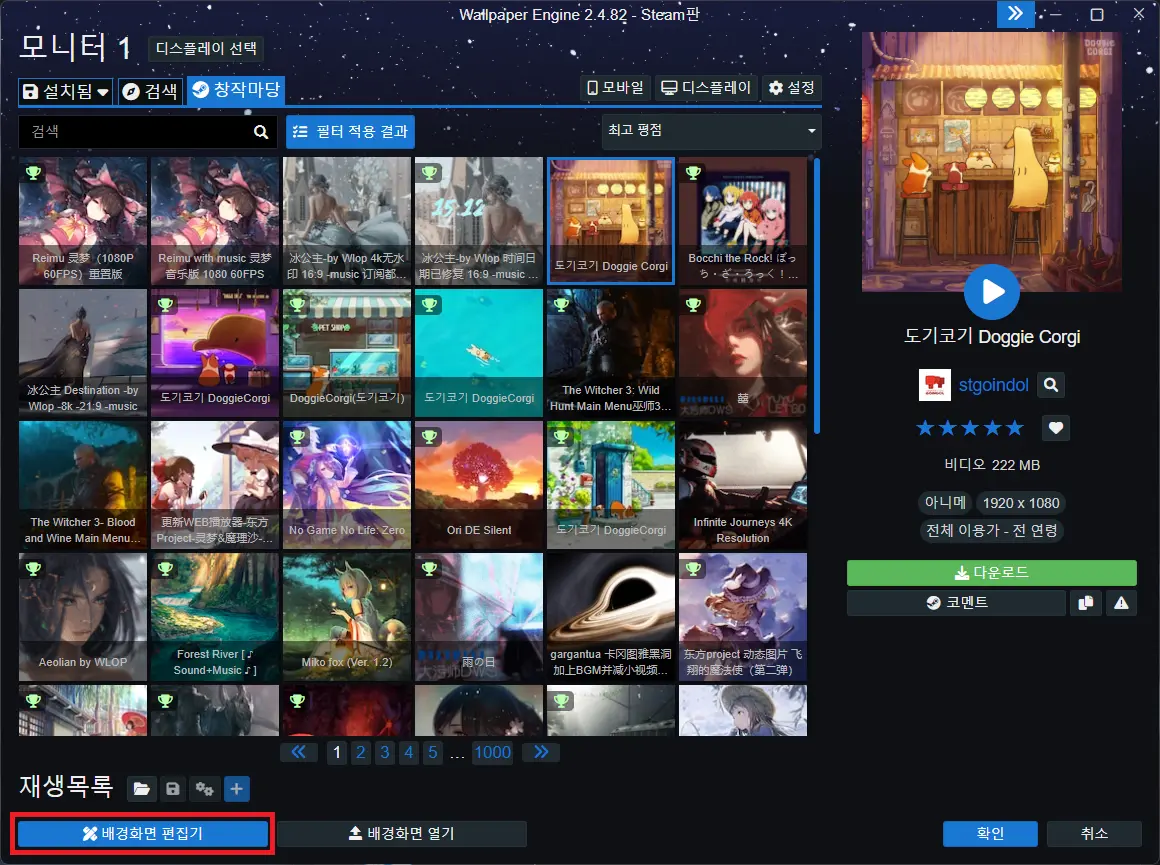
Task: Click the 배경화면 열기 open wallpaper button
Action: pyautogui.click(x=402, y=834)
